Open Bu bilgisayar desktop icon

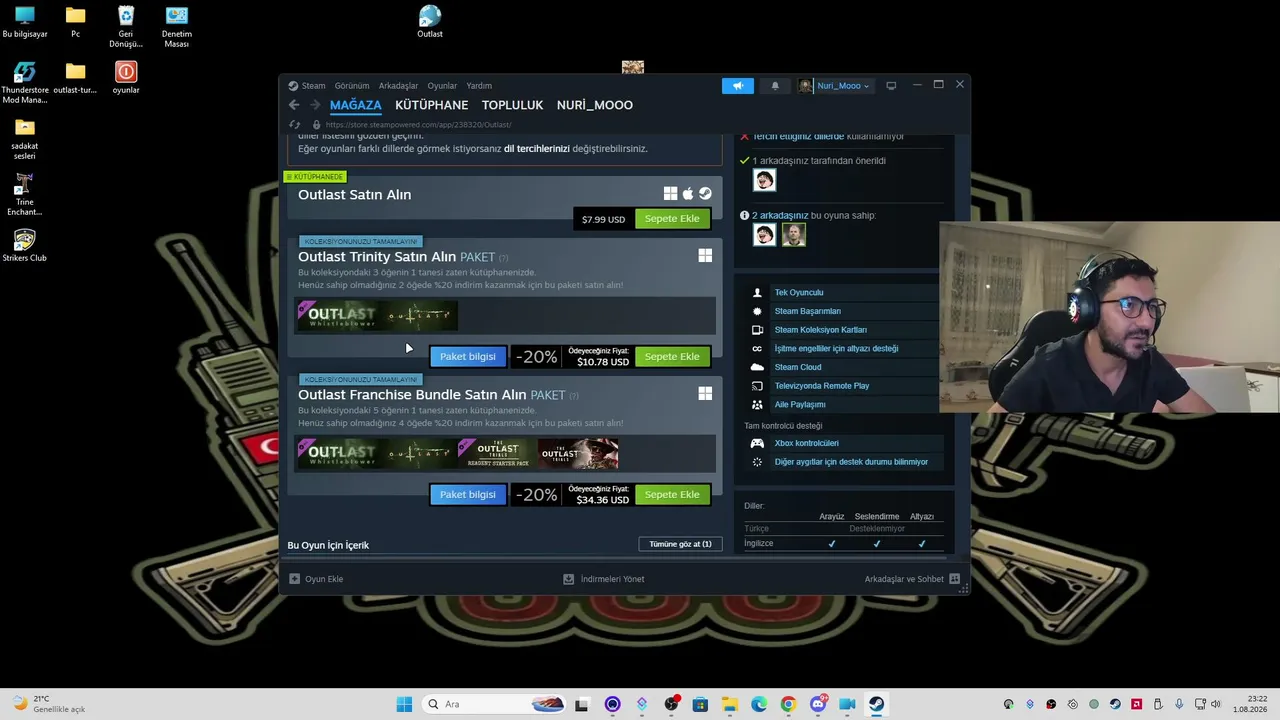[25, 21]
